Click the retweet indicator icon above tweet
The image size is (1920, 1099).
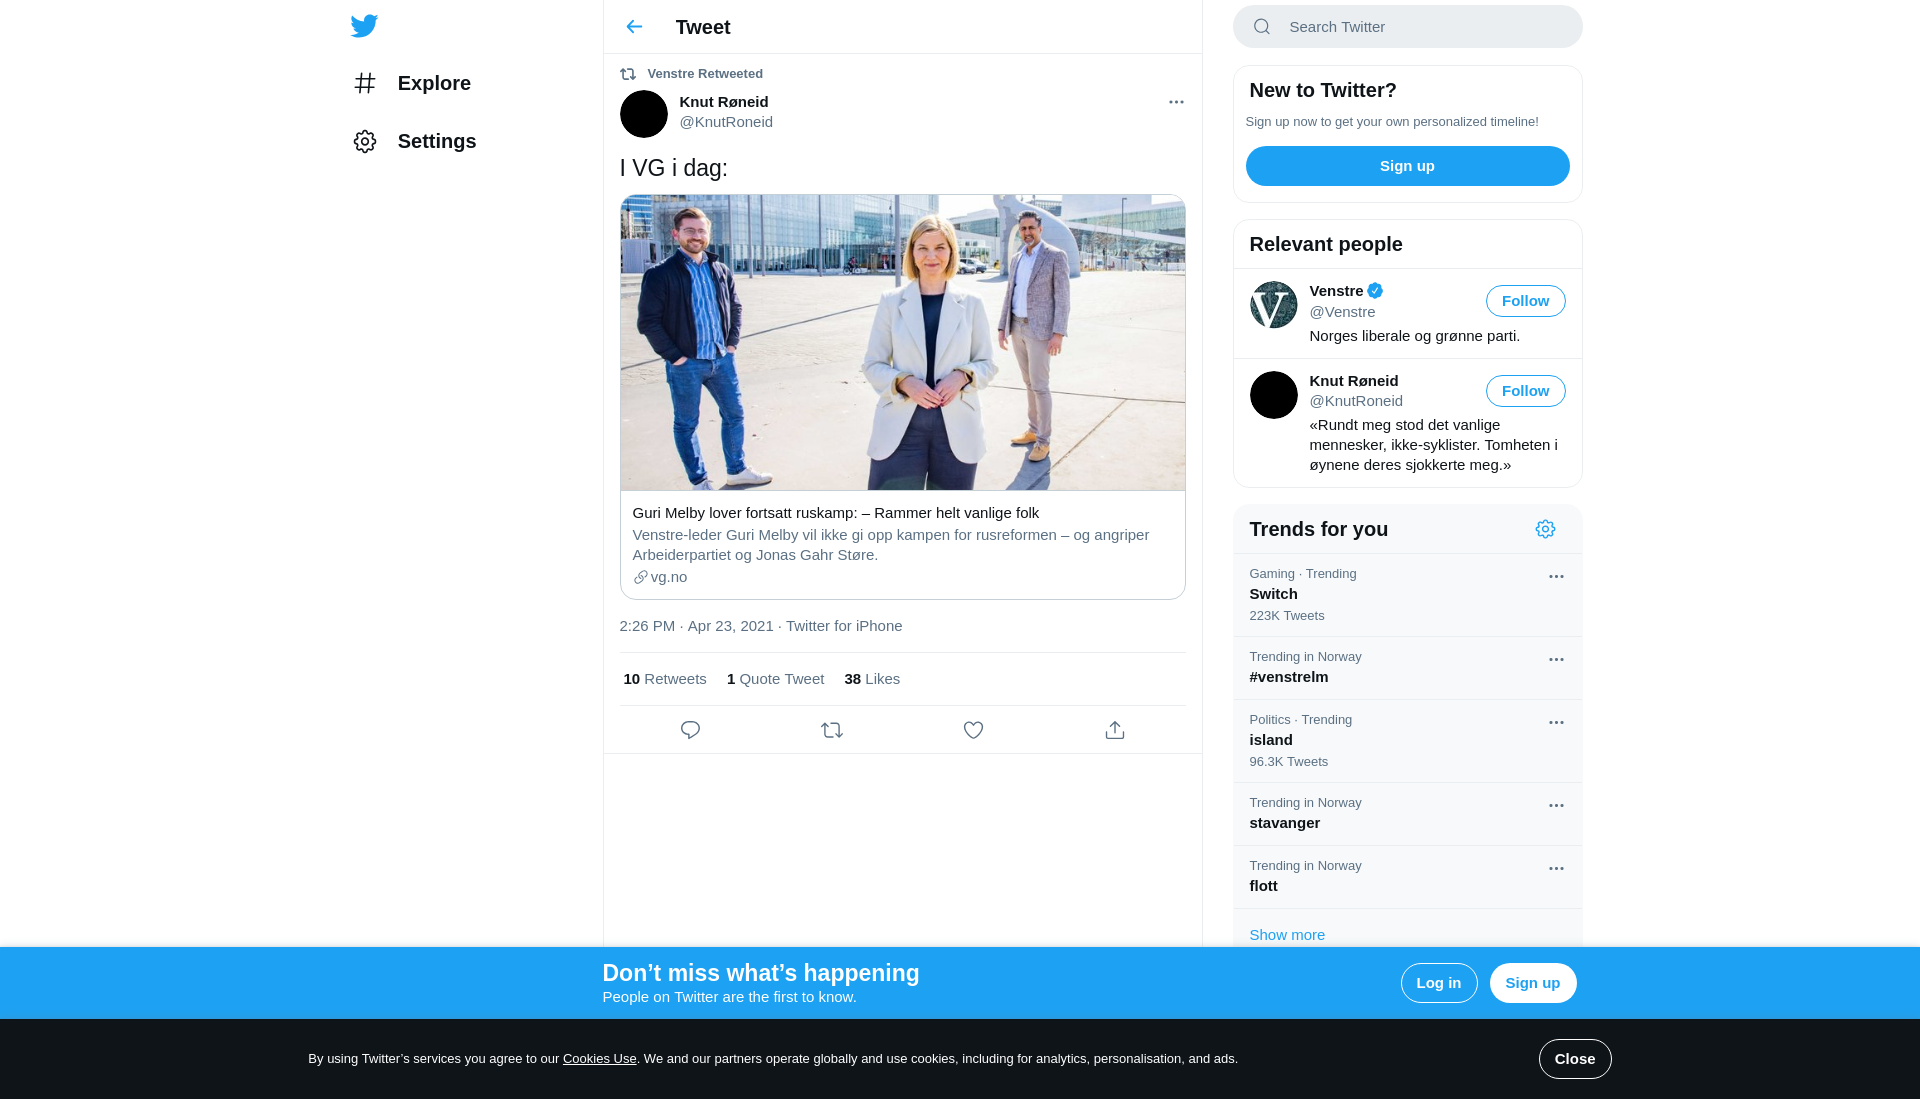point(628,74)
